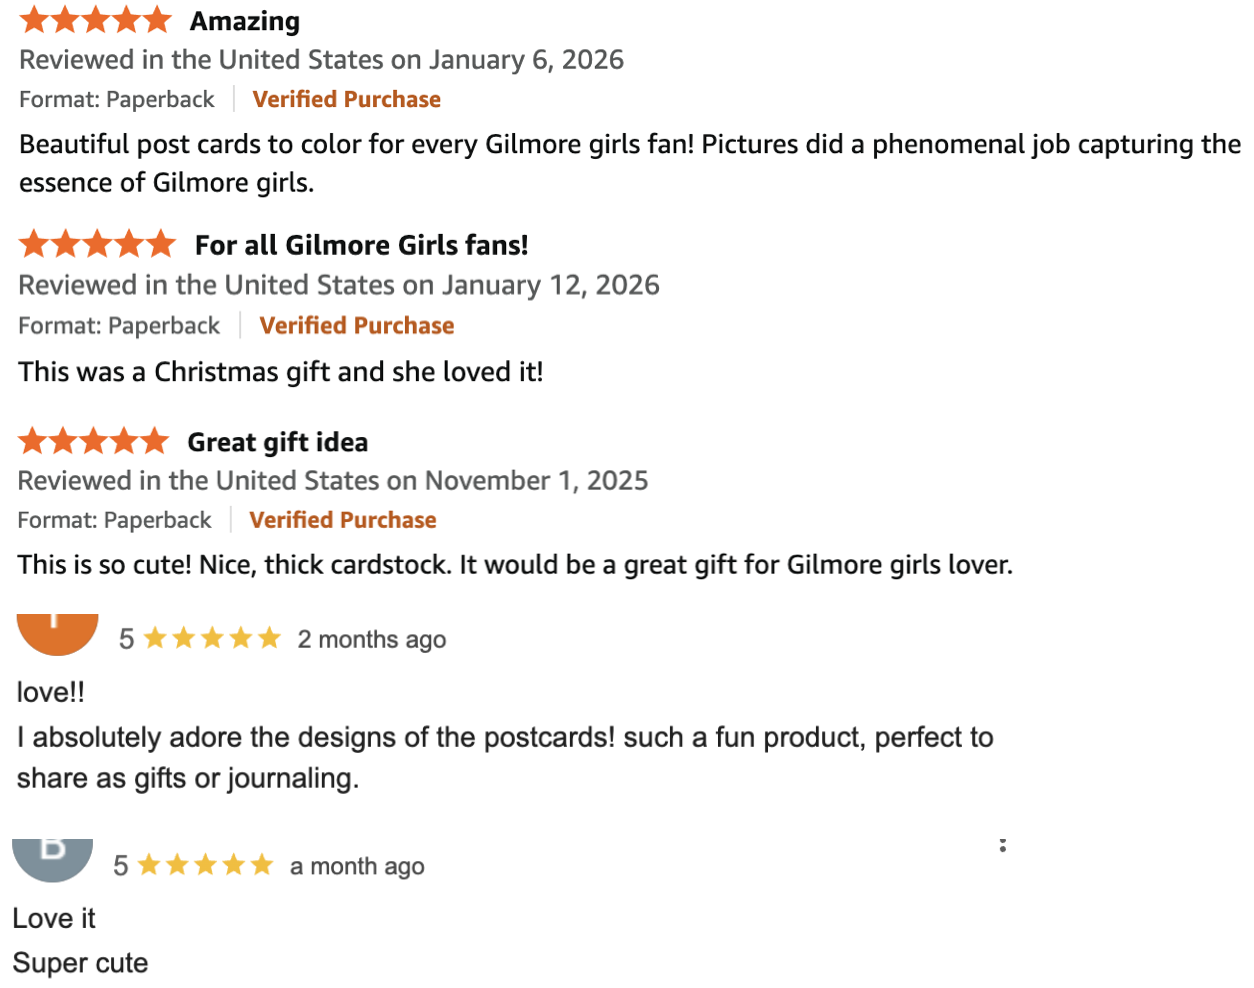Click Verified Purchase under the January 6 review
Viewport: 1254px width, 988px height.
click(x=346, y=99)
